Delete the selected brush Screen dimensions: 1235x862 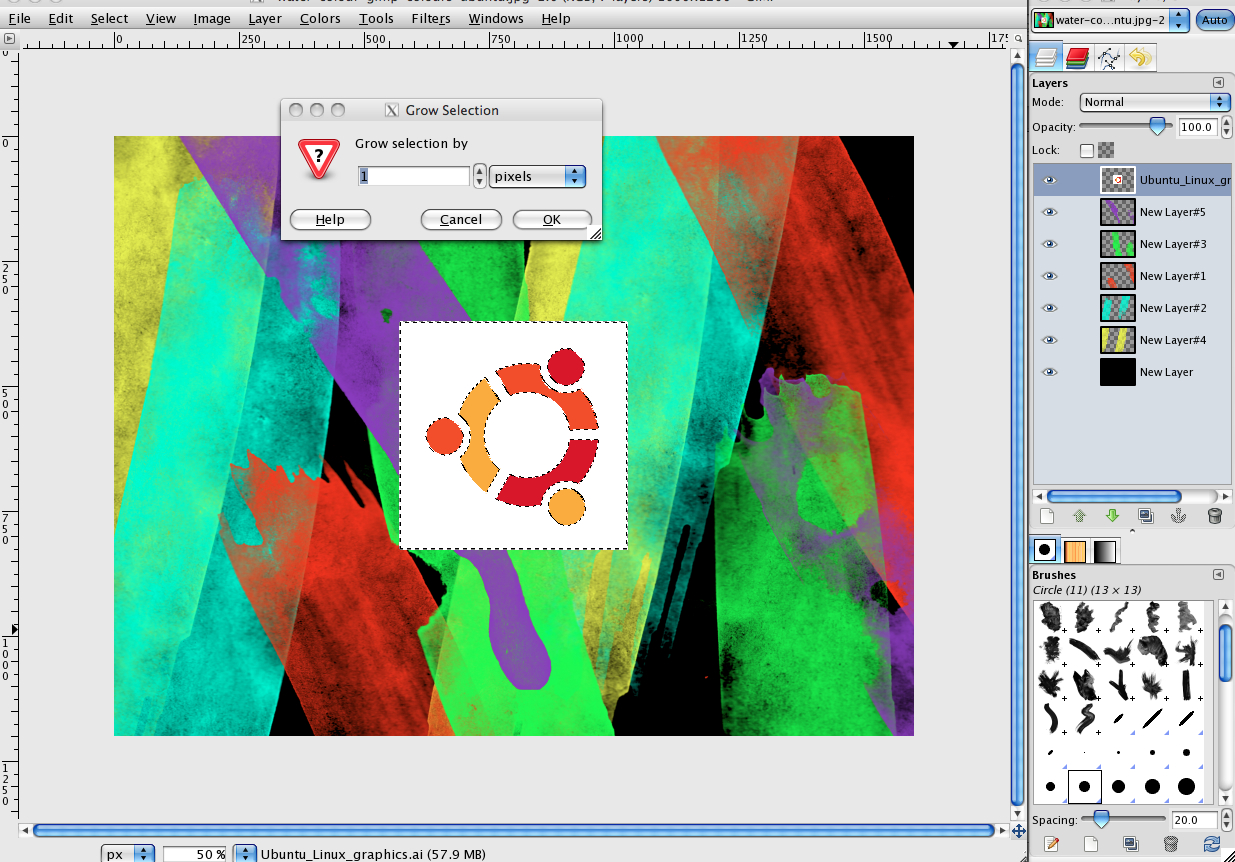[x=1171, y=844]
